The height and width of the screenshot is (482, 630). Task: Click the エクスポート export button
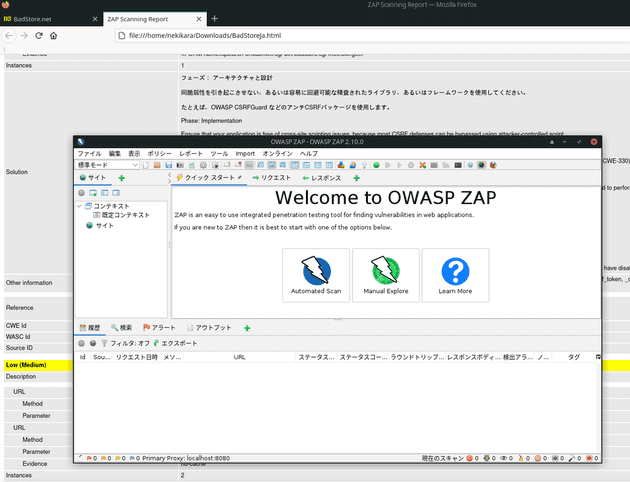tap(175, 343)
